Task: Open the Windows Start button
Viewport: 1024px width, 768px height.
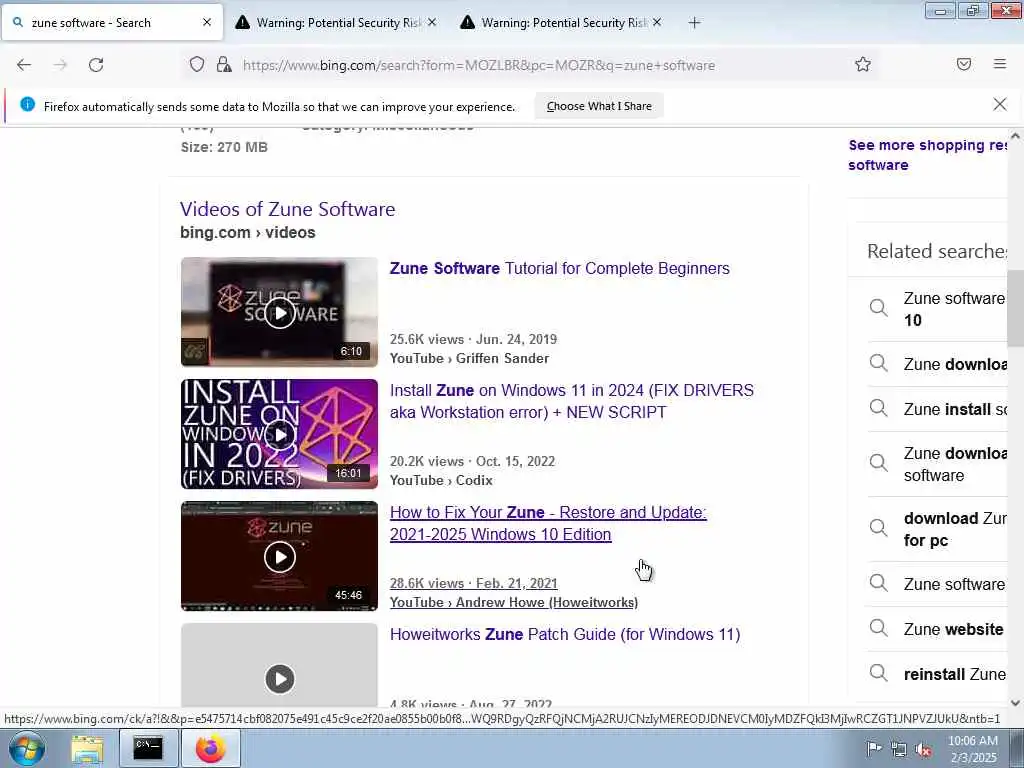Action: 27,749
